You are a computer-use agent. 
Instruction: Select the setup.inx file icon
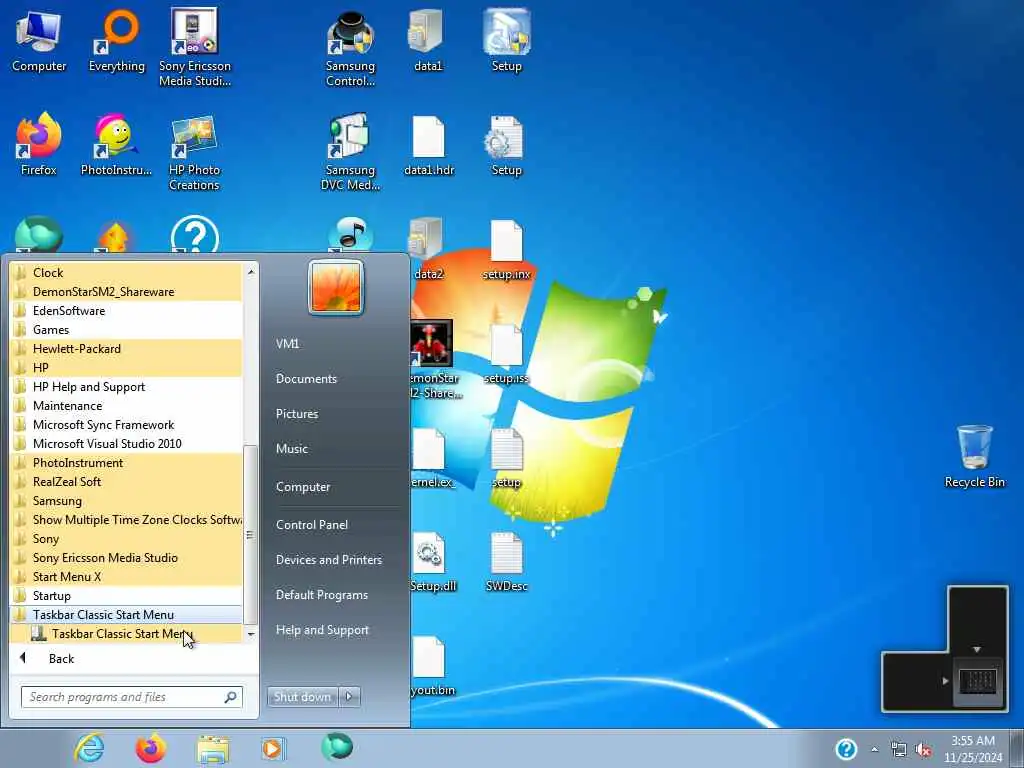pyautogui.click(x=506, y=249)
